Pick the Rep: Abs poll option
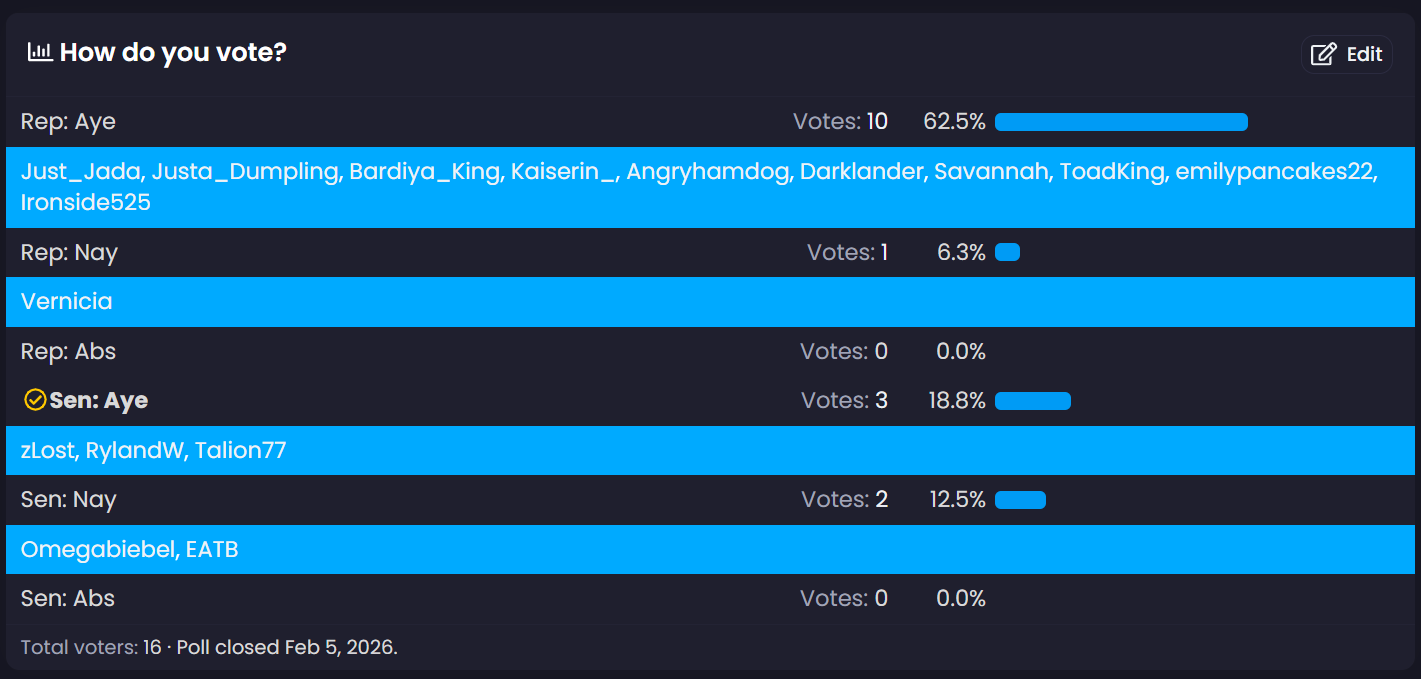Image resolution: width=1421 pixels, height=679 pixels. click(x=68, y=352)
